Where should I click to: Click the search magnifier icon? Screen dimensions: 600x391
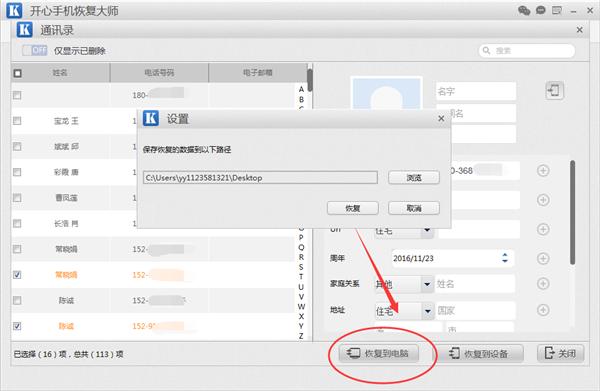486,51
